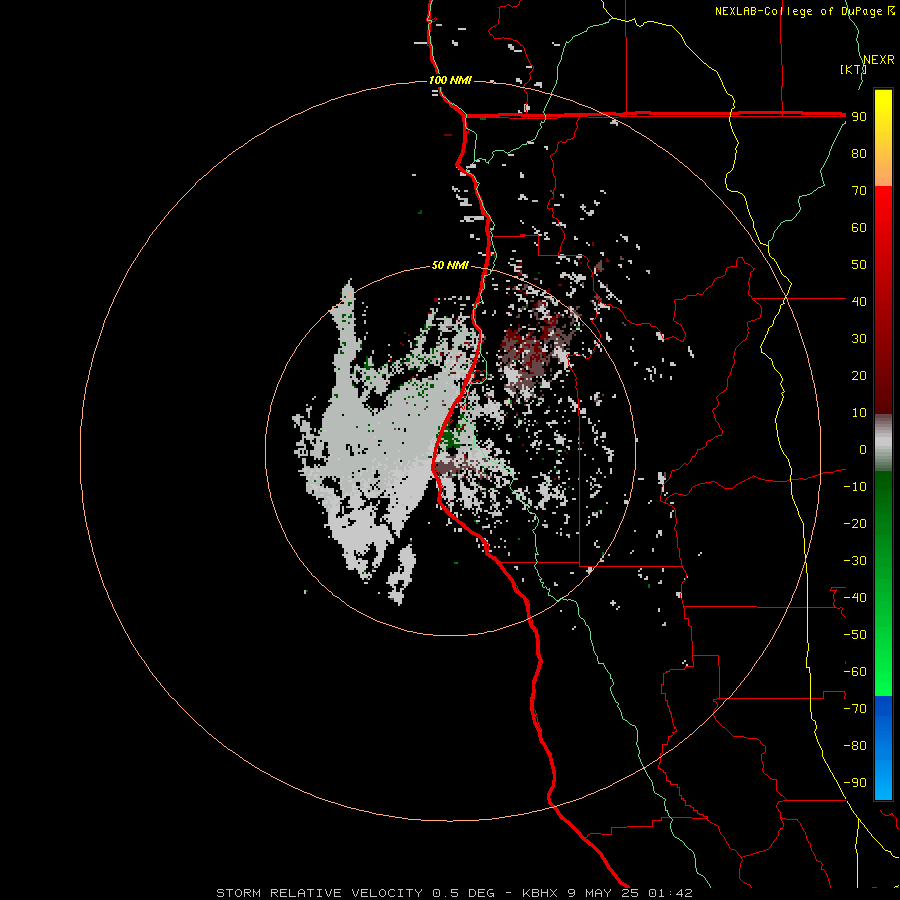
Task: Click the blue bottom segment of velocity color bar
Action: pos(883,748)
